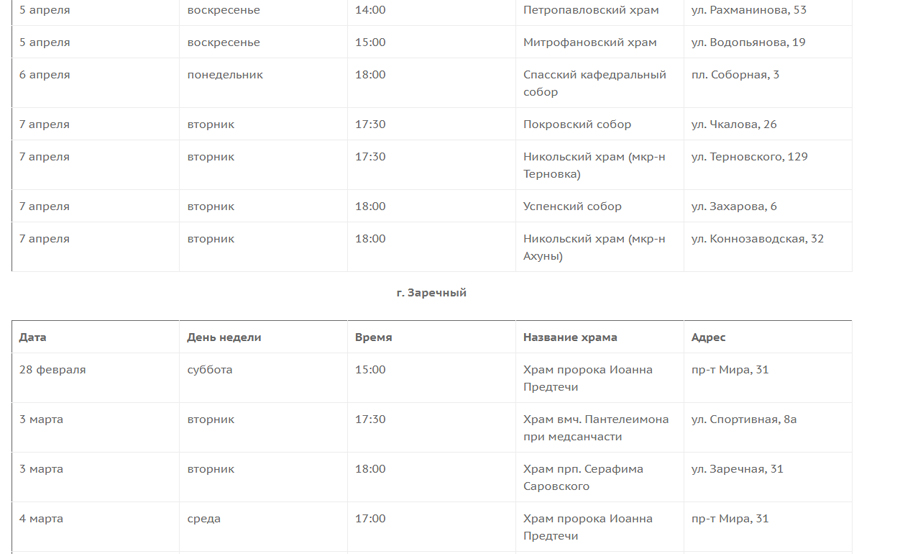900x554 pixels.
Task: Click the "Название храма" column header
Action: tap(570, 337)
